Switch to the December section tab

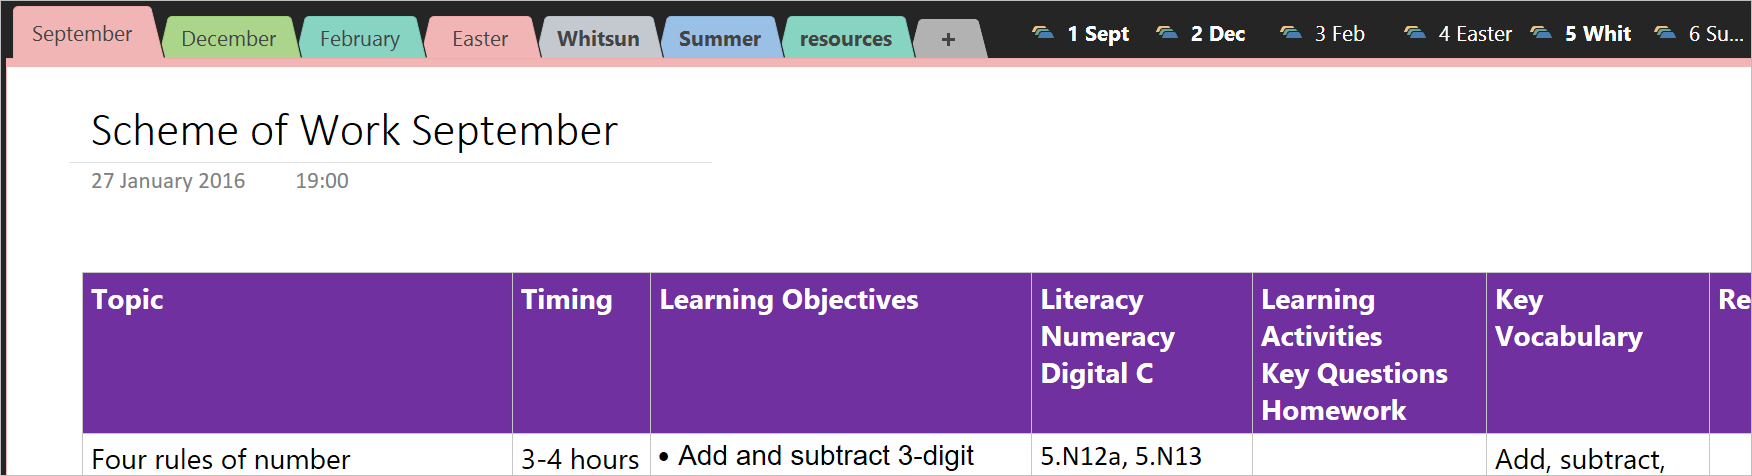tap(228, 39)
